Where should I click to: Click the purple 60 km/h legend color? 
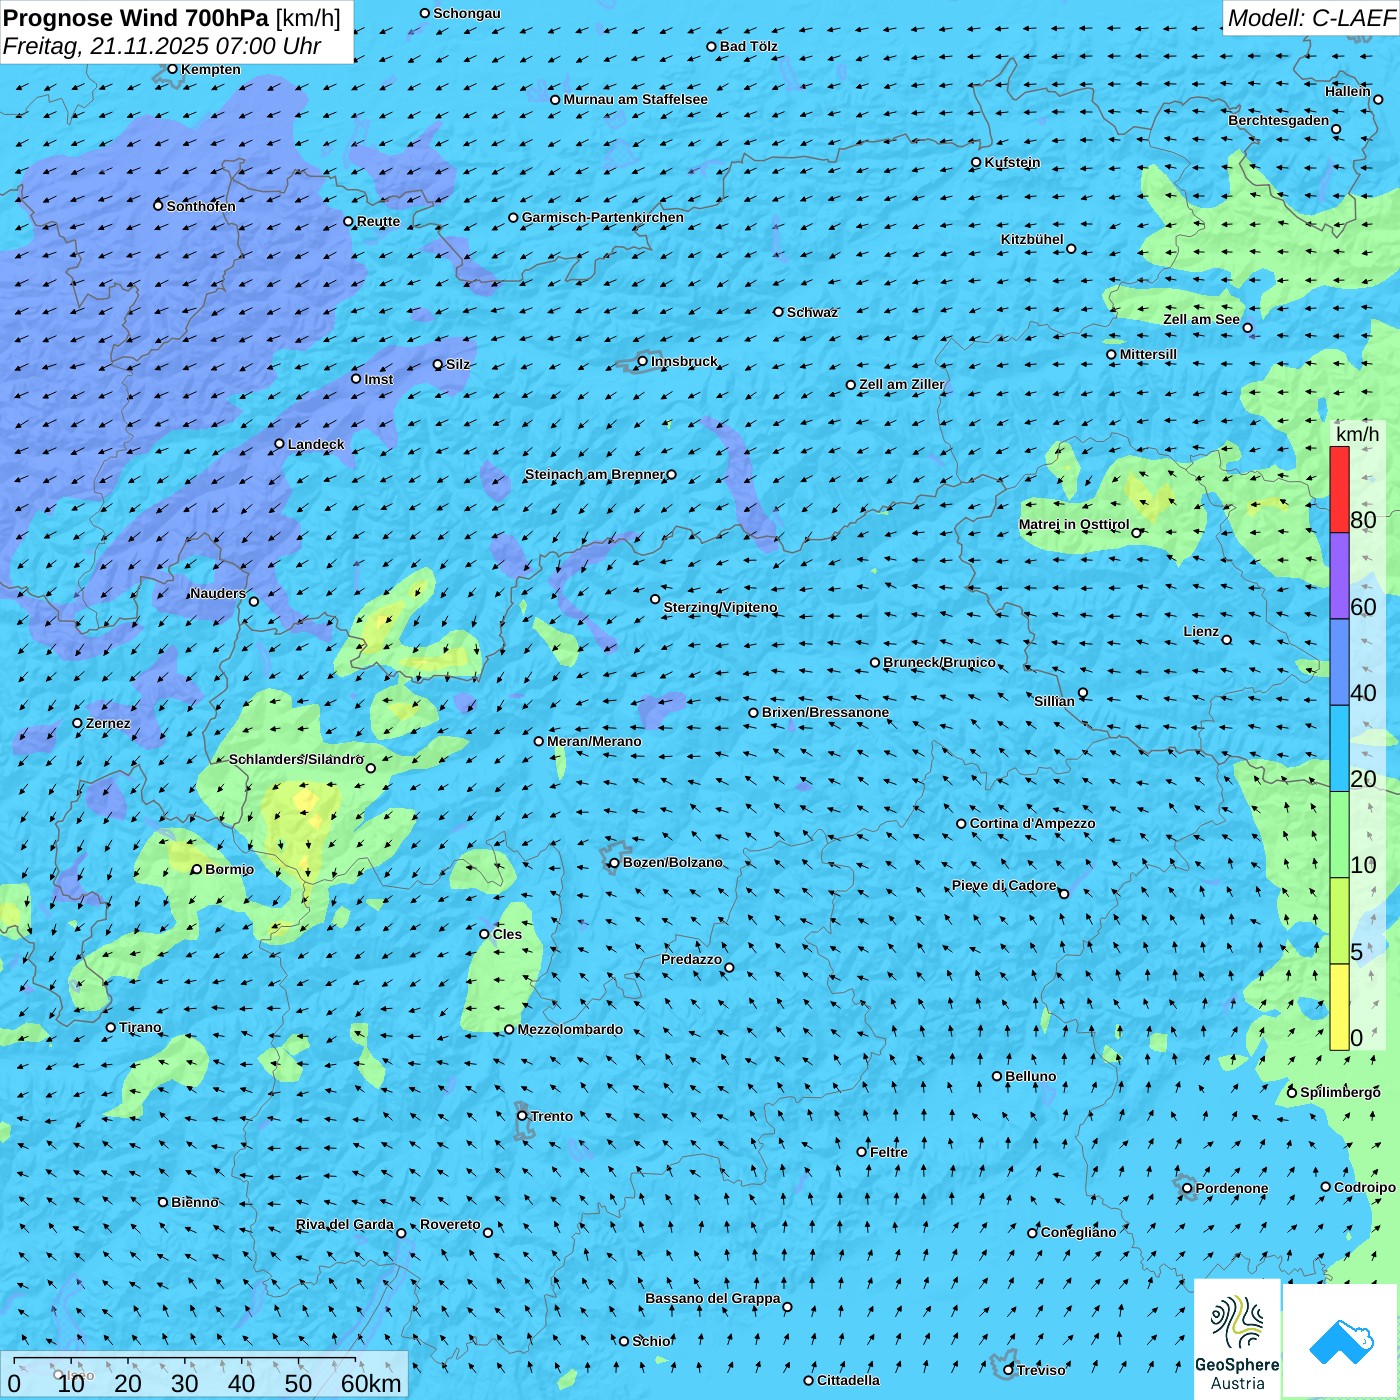[x=1339, y=576]
